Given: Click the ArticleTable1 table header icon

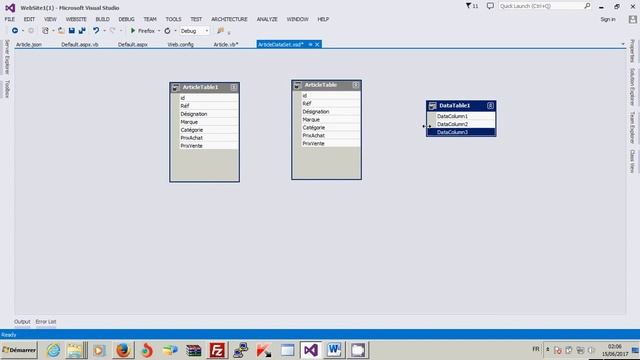Looking at the screenshot, I should click(176, 87).
